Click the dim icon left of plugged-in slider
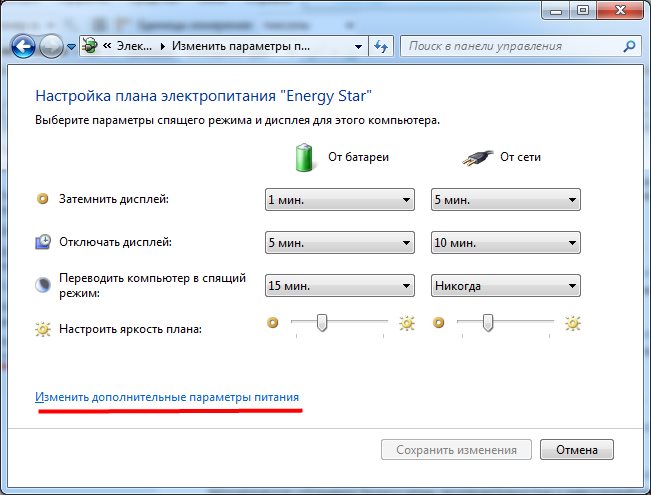The height and width of the screenshot is (495, 651). click(438, 323)
